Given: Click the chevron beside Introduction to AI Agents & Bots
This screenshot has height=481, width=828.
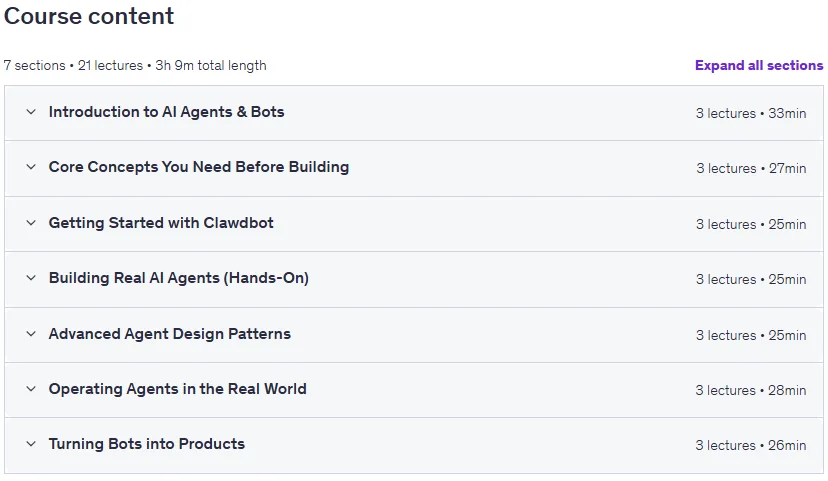Looking at the screenshot, I should 31,112.
